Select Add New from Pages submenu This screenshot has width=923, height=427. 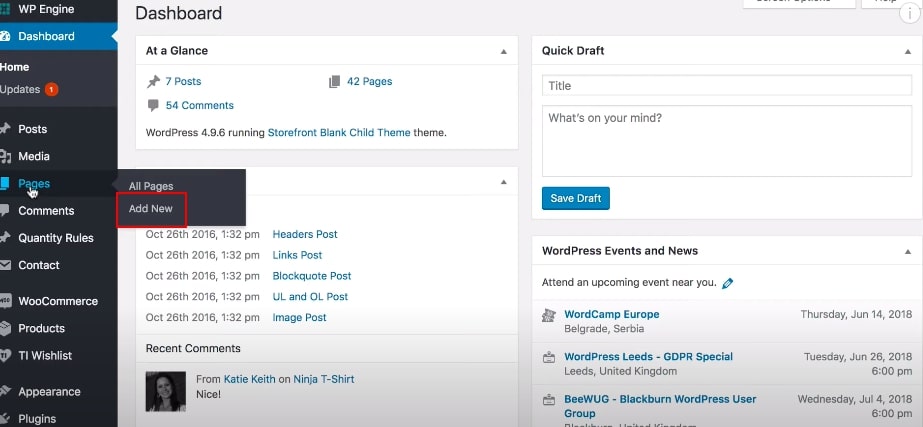click(150, 209)
